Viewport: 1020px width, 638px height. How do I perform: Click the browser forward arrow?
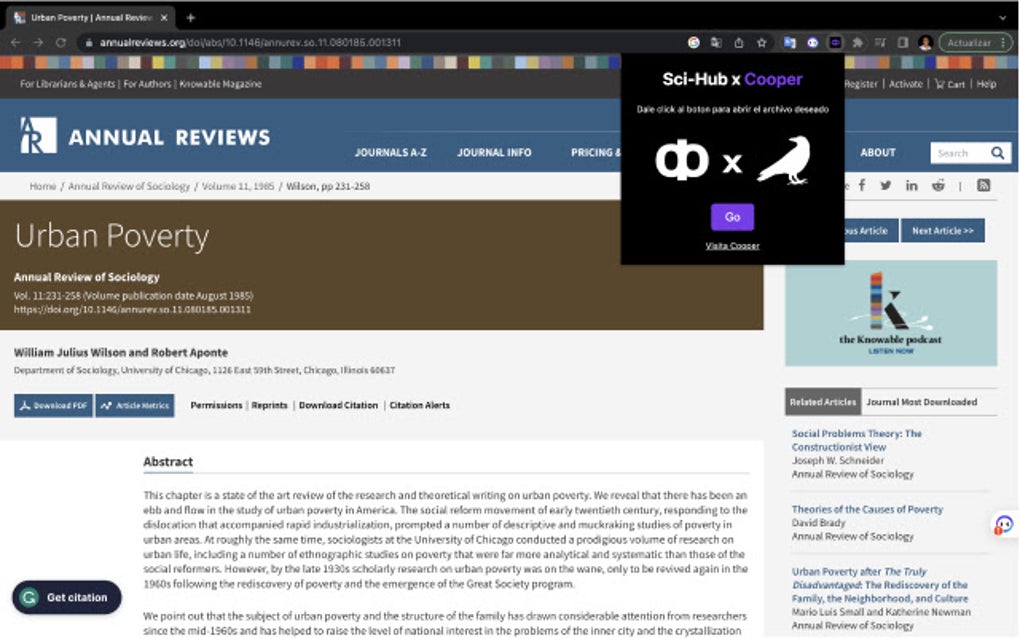(x=38, y=42)
